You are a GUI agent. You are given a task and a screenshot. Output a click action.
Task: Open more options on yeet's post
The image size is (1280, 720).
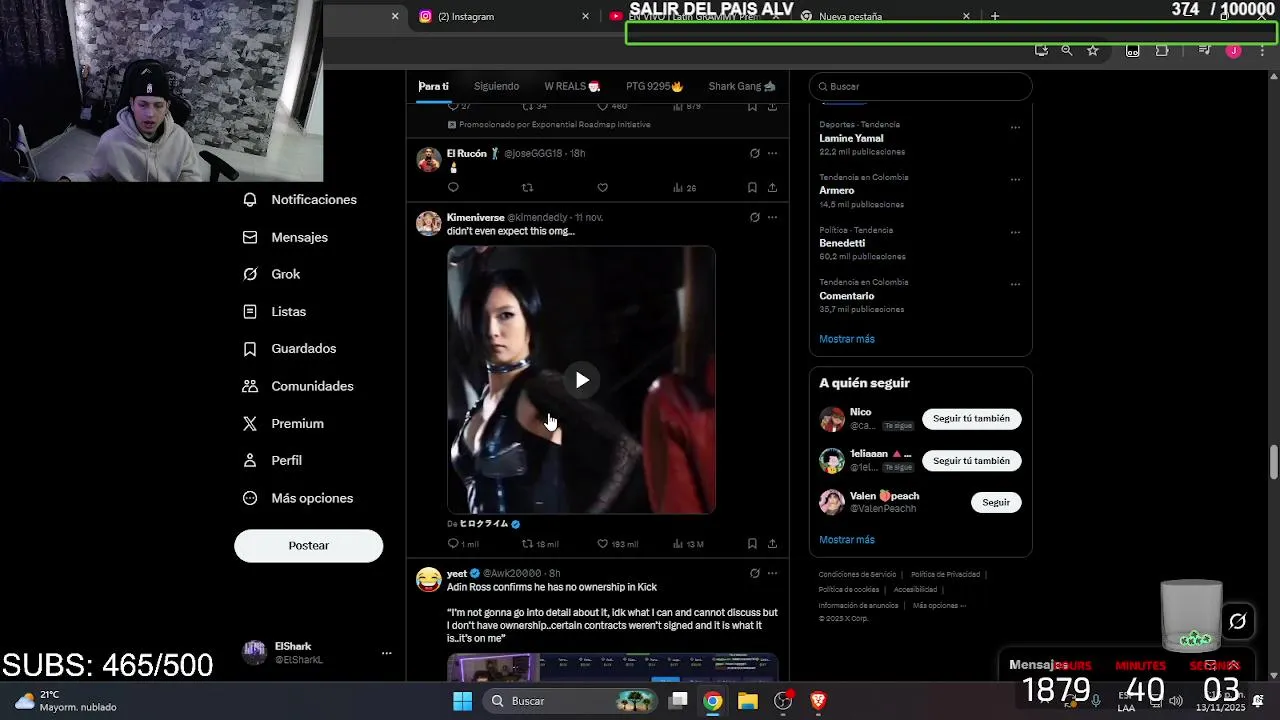click(x=772, y=573)
